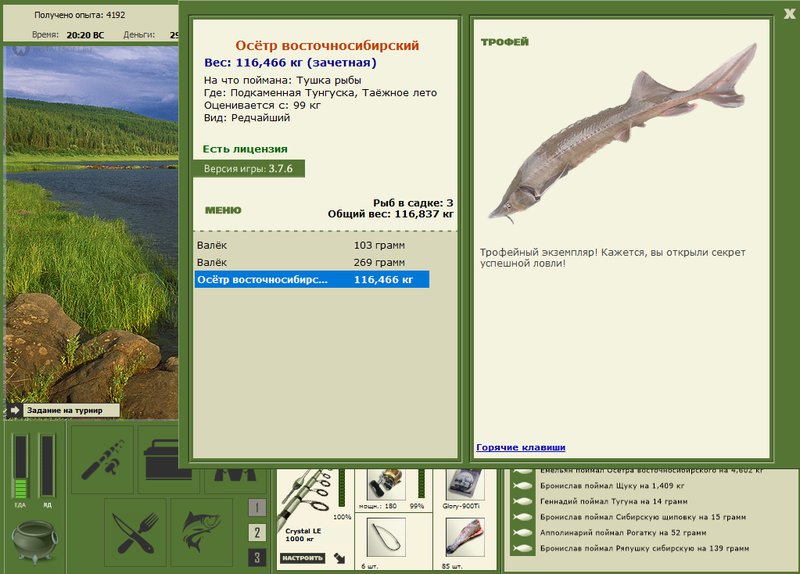Click the На что поймана: Тушка рыбы line

[x=283, y=80]
